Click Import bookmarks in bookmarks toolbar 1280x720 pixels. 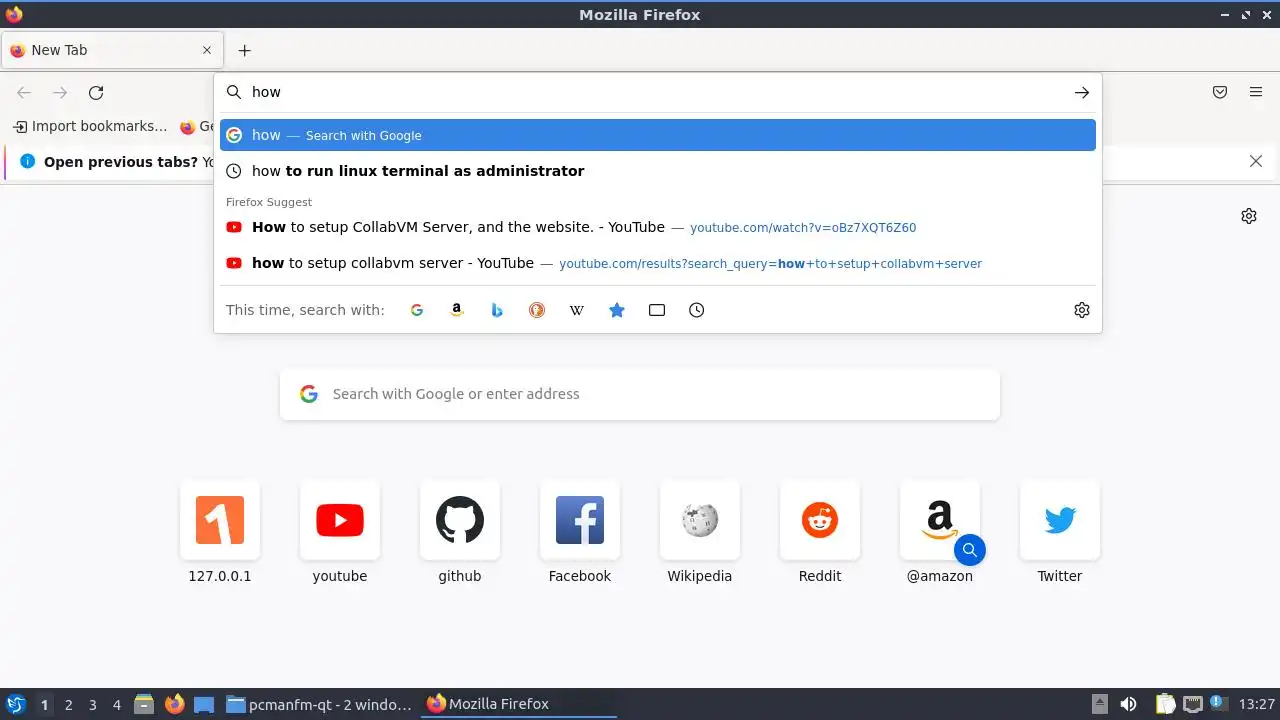click(90, 126)
